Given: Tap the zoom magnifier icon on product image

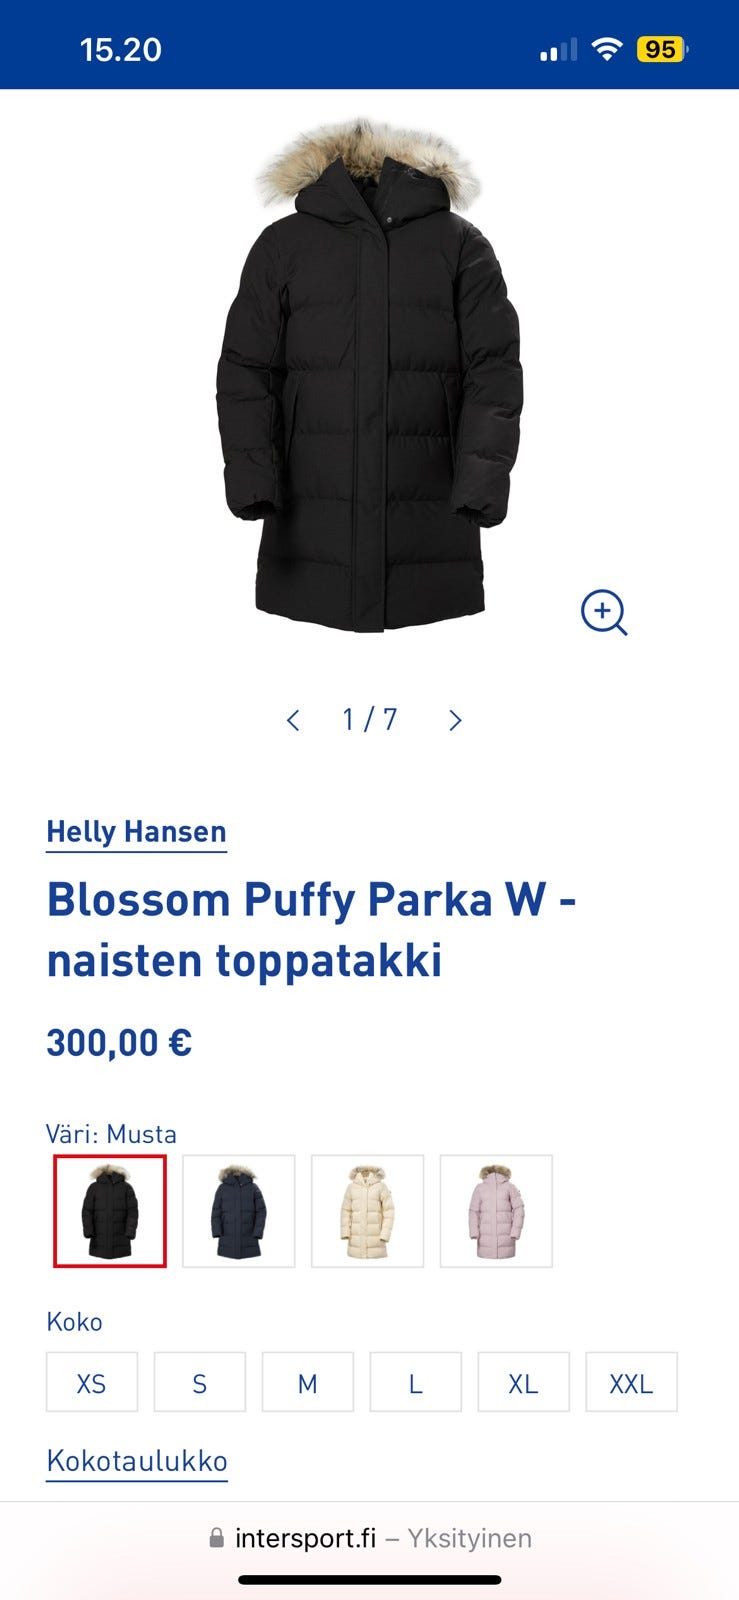Looking at the screenshot, I should pyautogui.click(x=604, y=612).
